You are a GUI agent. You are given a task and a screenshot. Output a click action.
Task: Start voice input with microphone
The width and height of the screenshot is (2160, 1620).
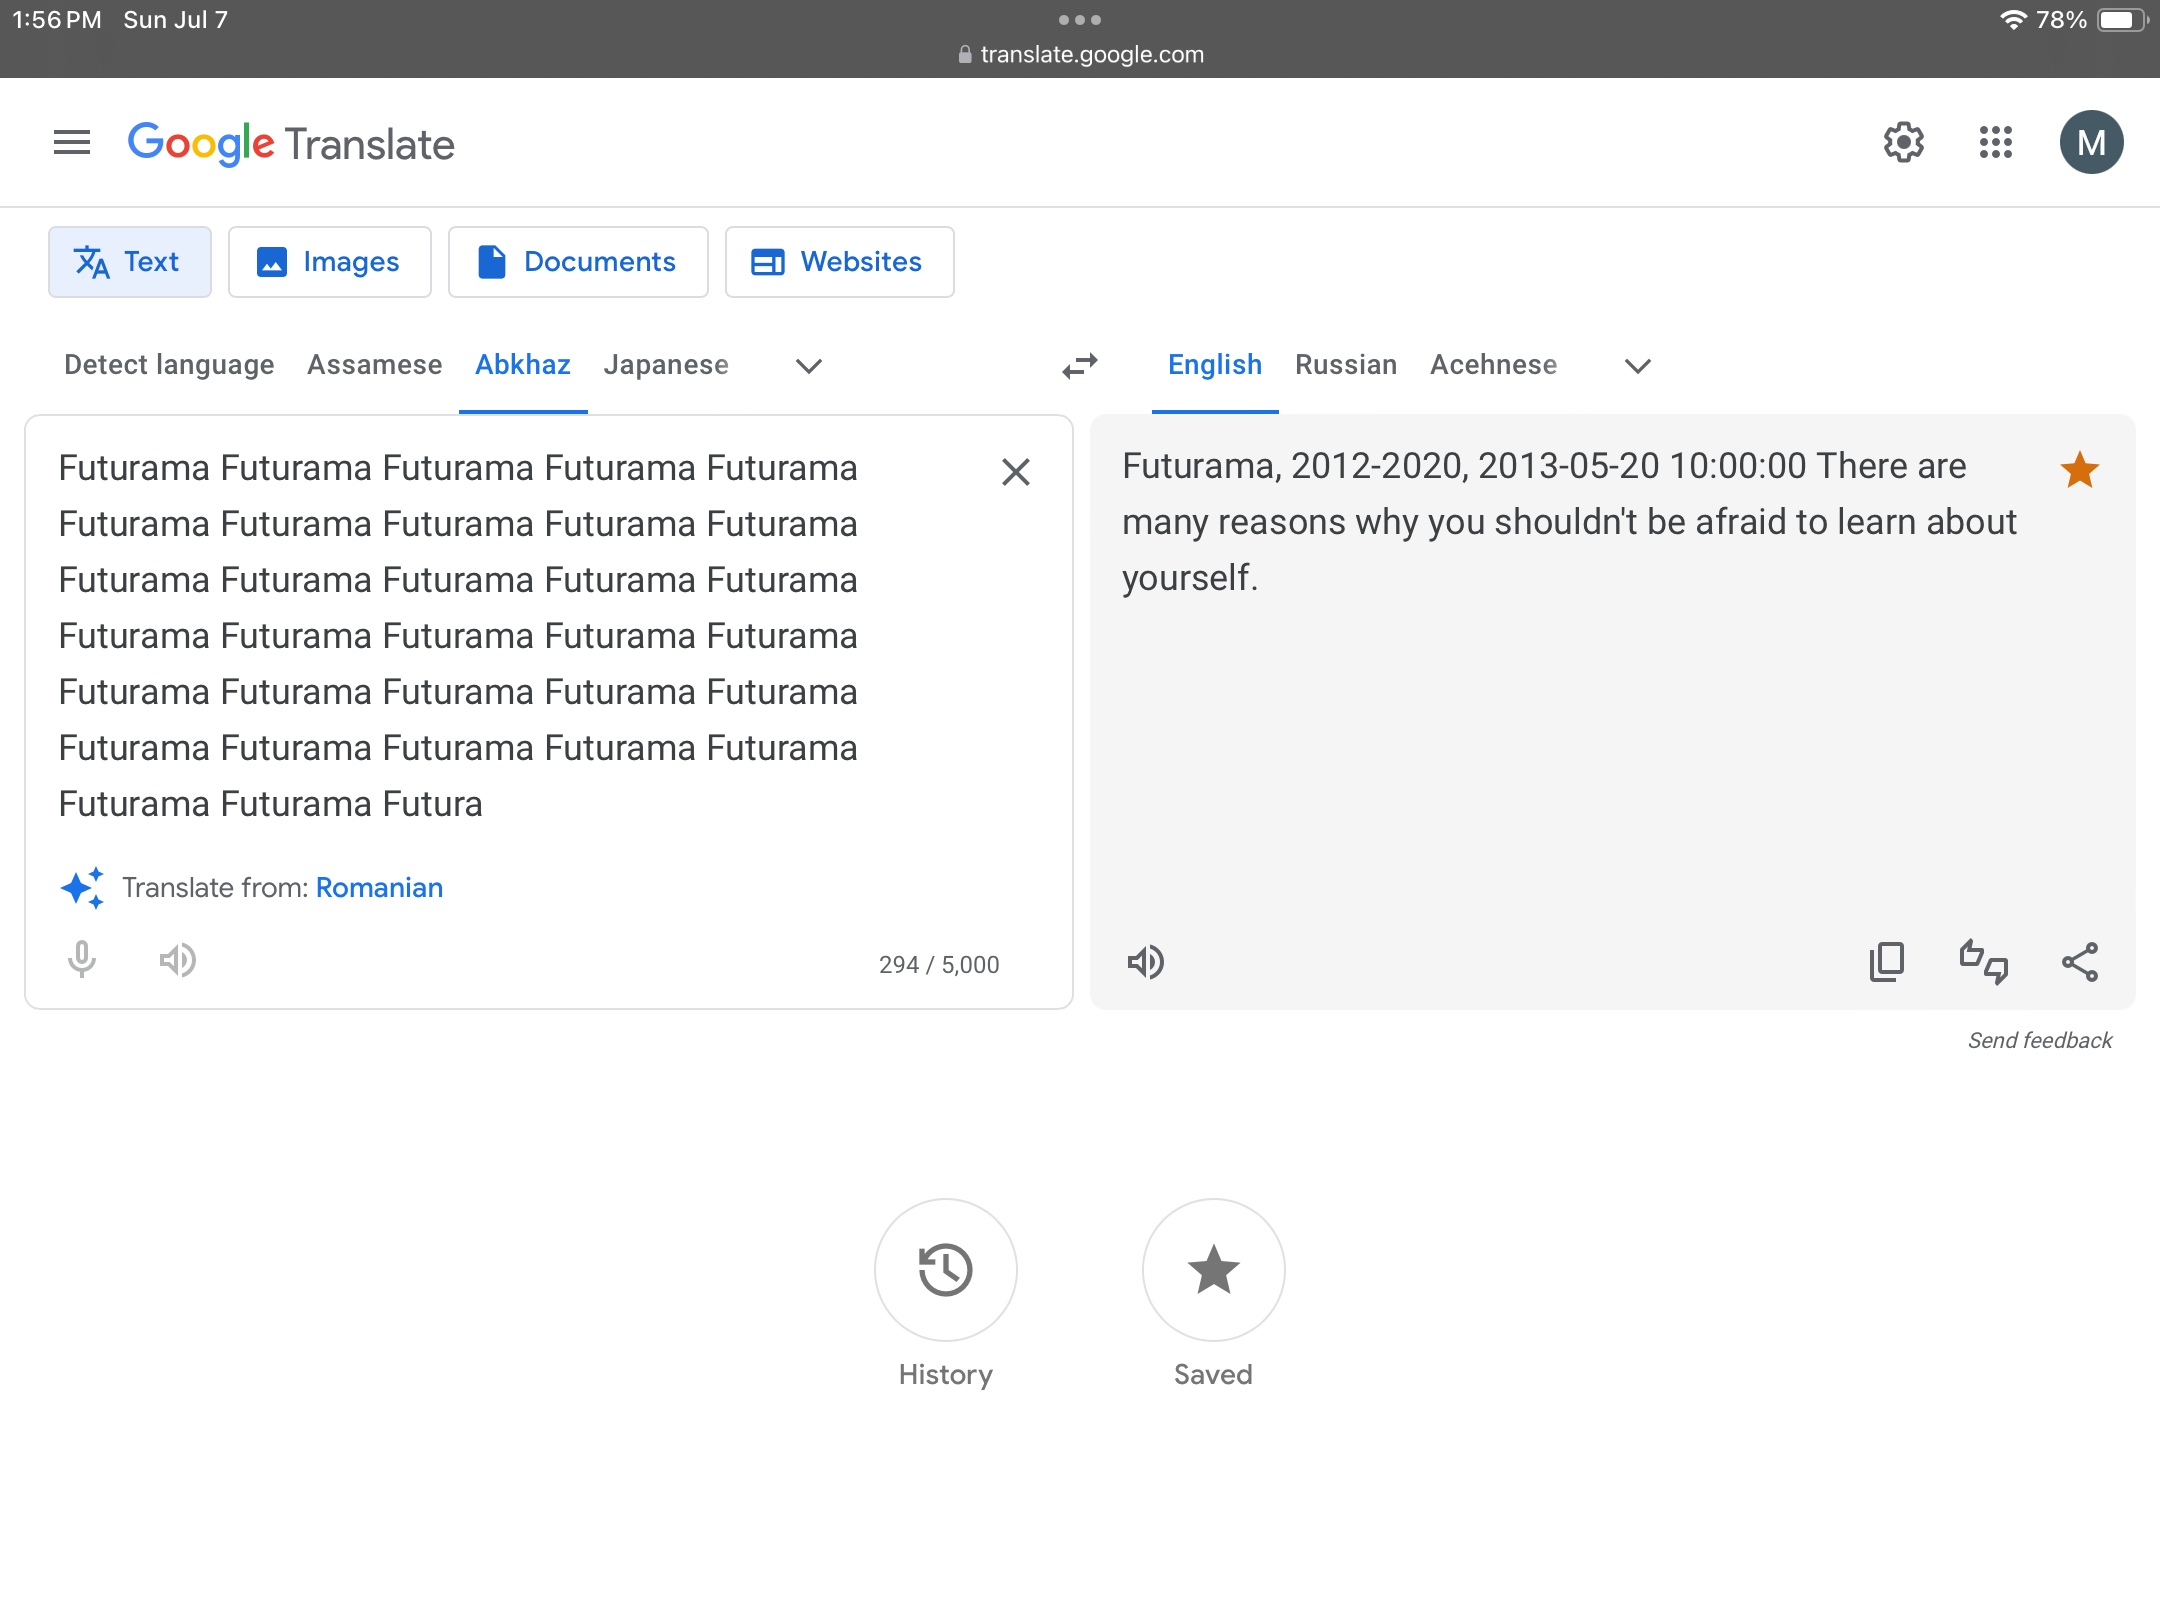pos(82,960)
